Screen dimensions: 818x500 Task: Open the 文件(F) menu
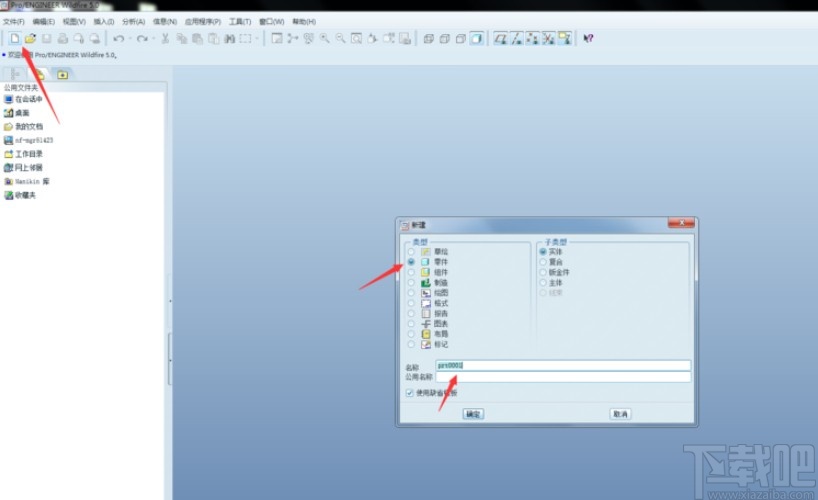tap(14, 21)
